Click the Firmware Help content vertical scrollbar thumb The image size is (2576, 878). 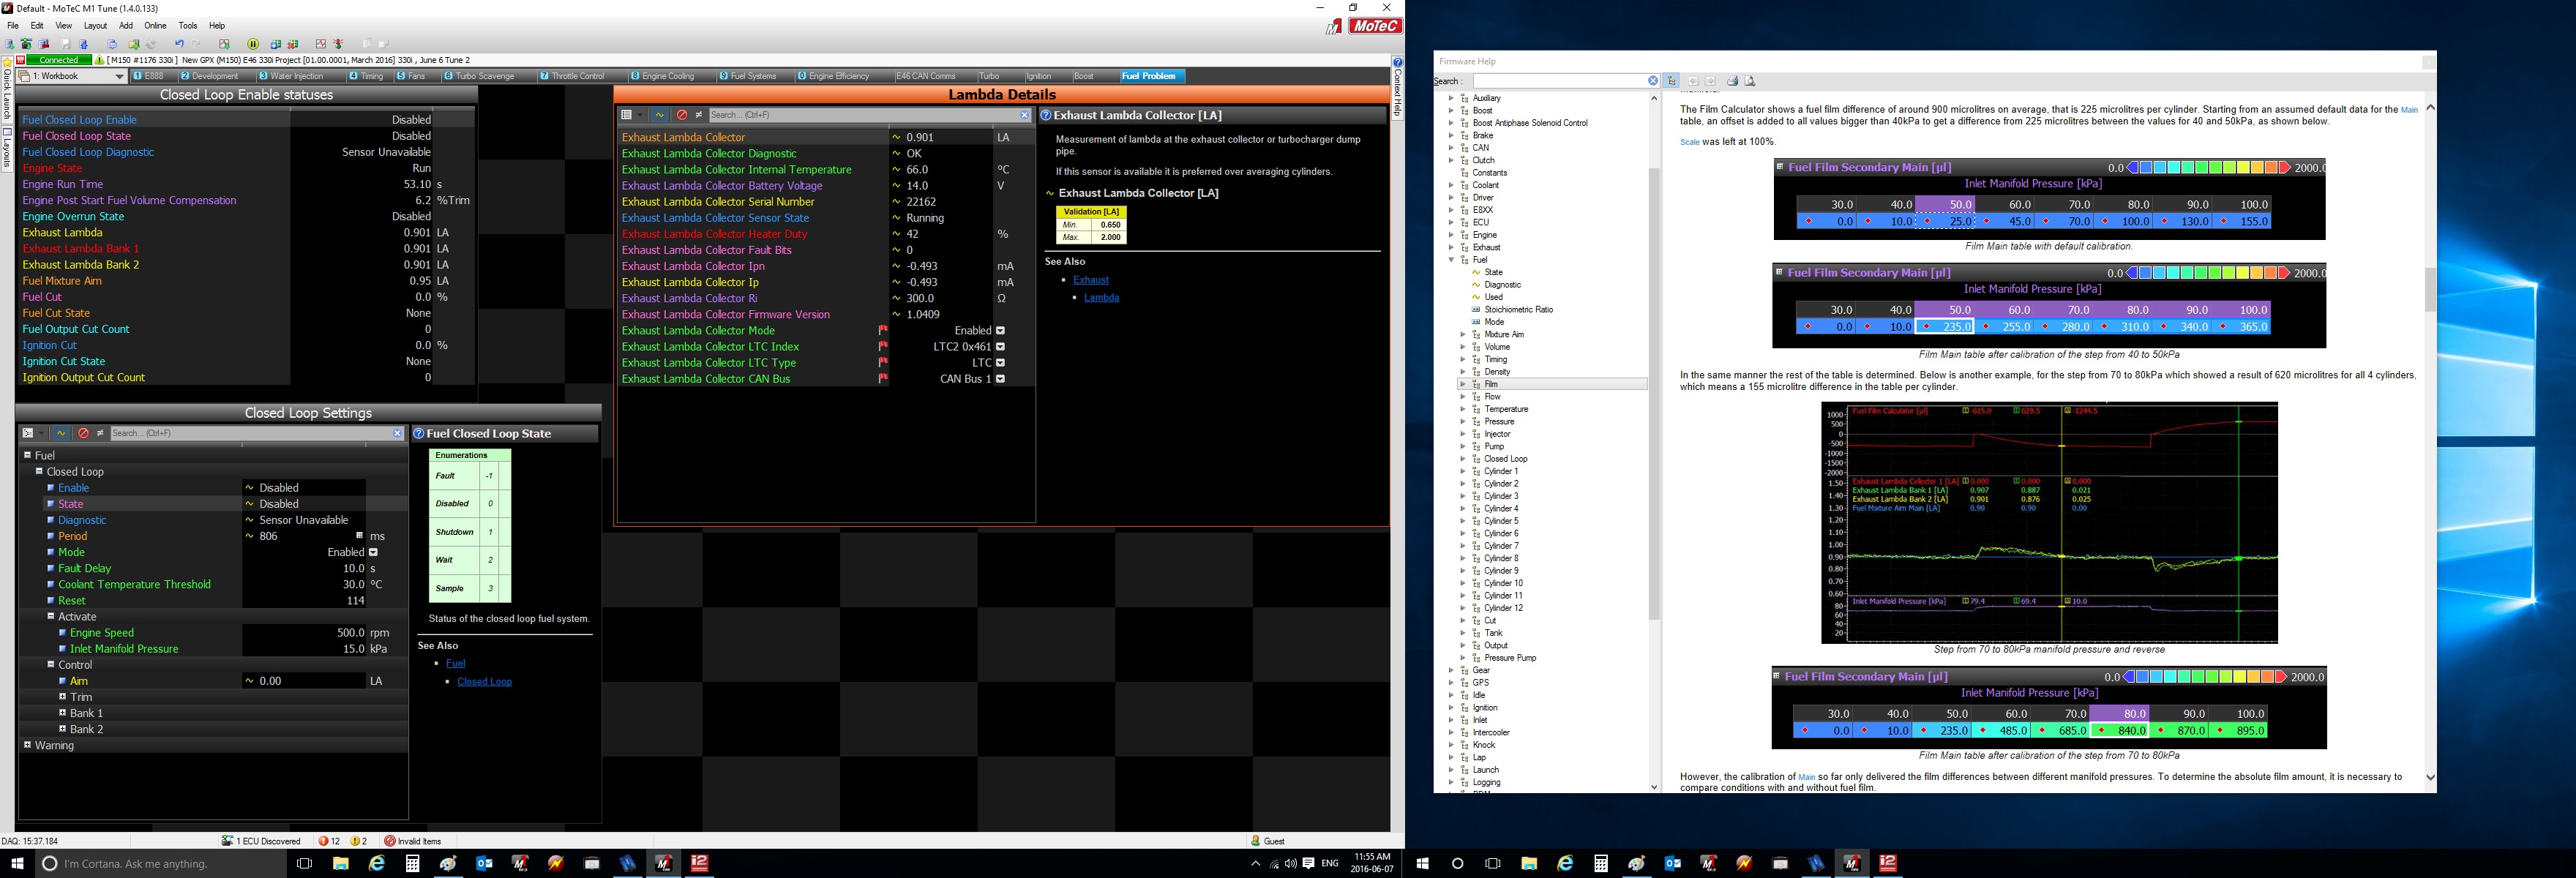click(x=2430, y=290)
